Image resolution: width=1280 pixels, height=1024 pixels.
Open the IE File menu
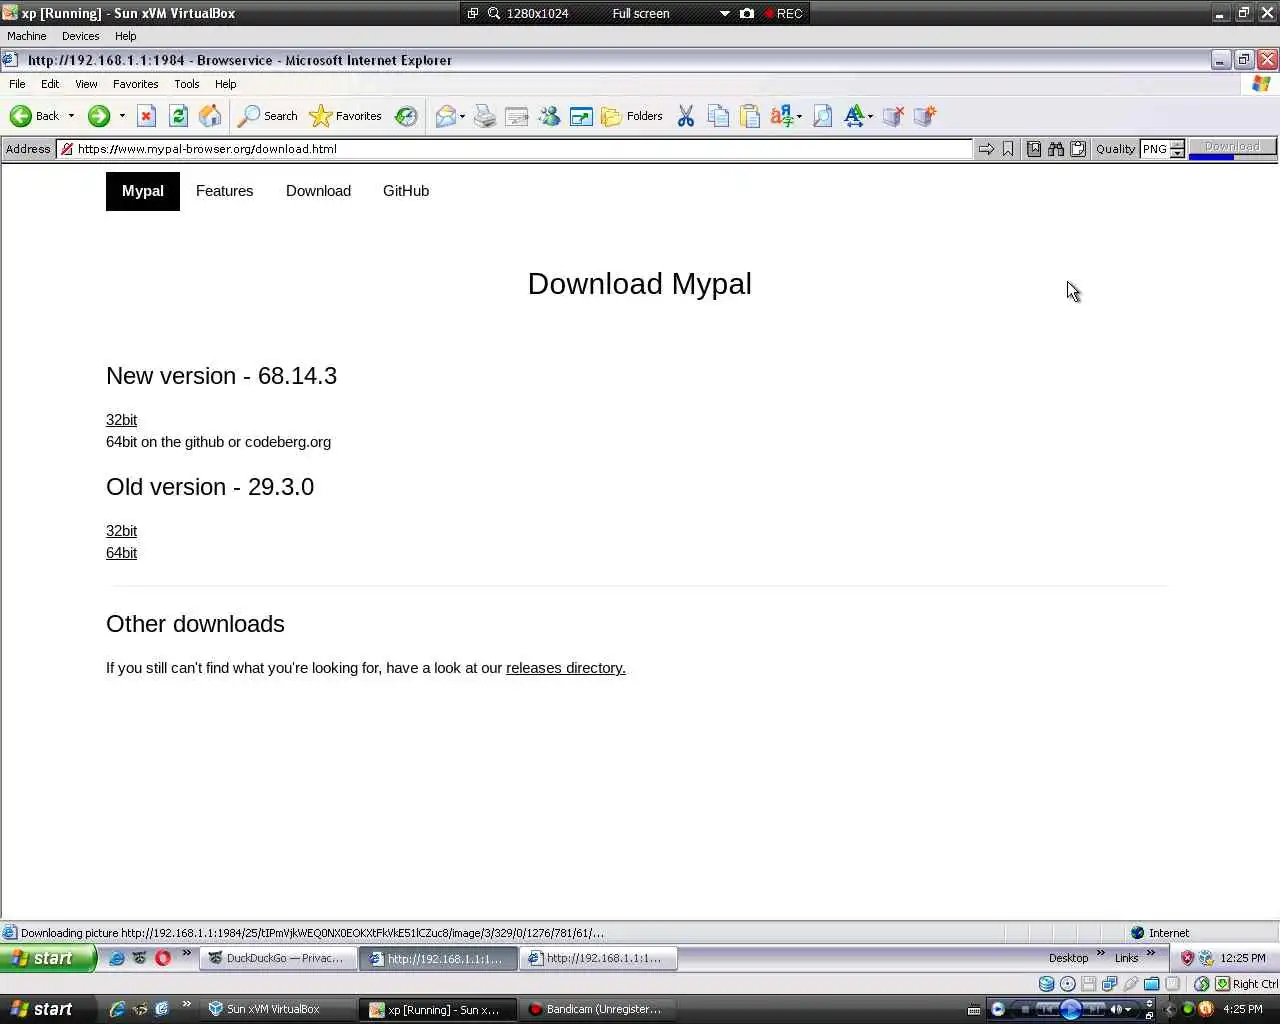(17, 84)
